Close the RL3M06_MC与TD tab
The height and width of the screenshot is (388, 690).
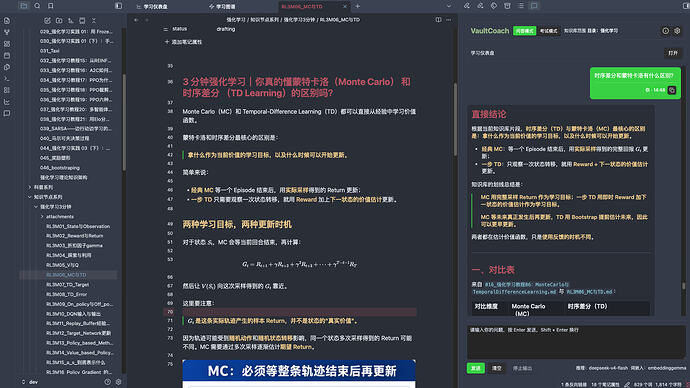(x=345, y=7)
